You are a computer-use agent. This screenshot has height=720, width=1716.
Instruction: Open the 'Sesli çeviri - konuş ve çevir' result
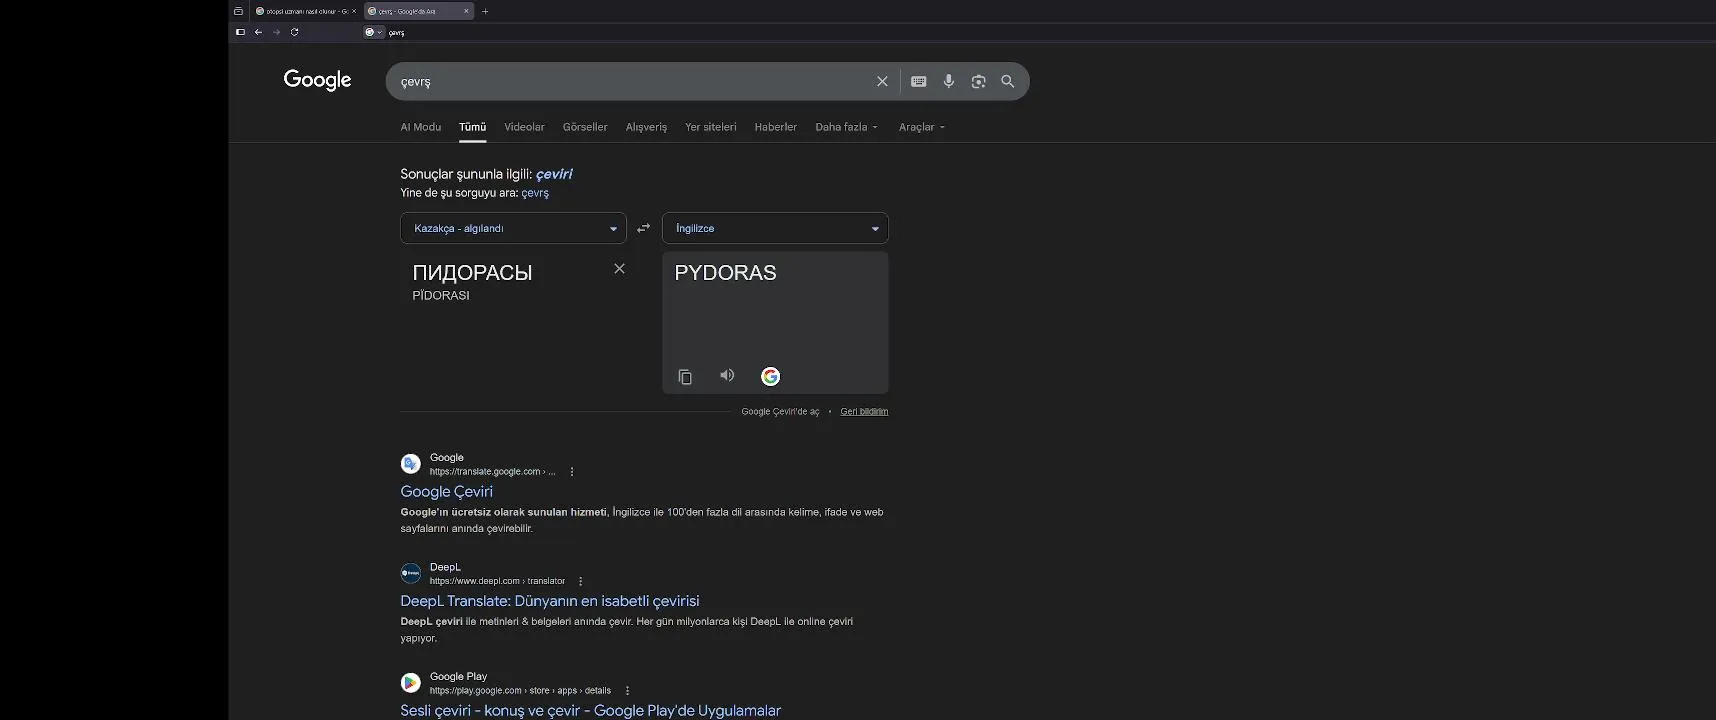point(590,711)
